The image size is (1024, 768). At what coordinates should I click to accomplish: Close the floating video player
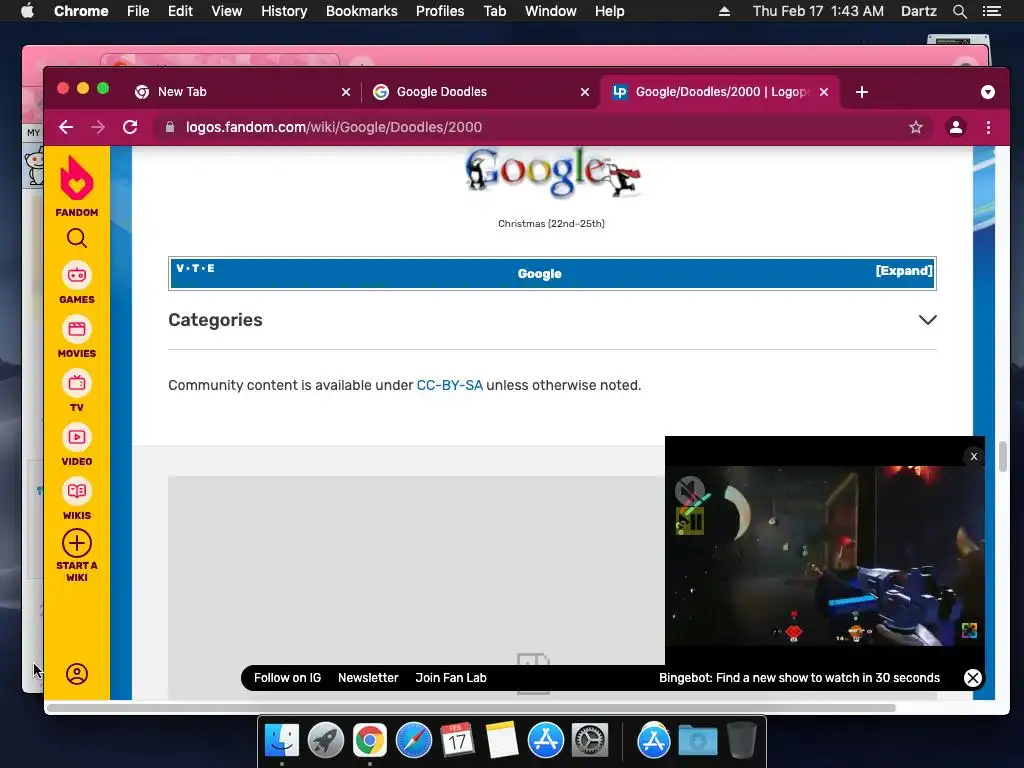coord(974,456)
